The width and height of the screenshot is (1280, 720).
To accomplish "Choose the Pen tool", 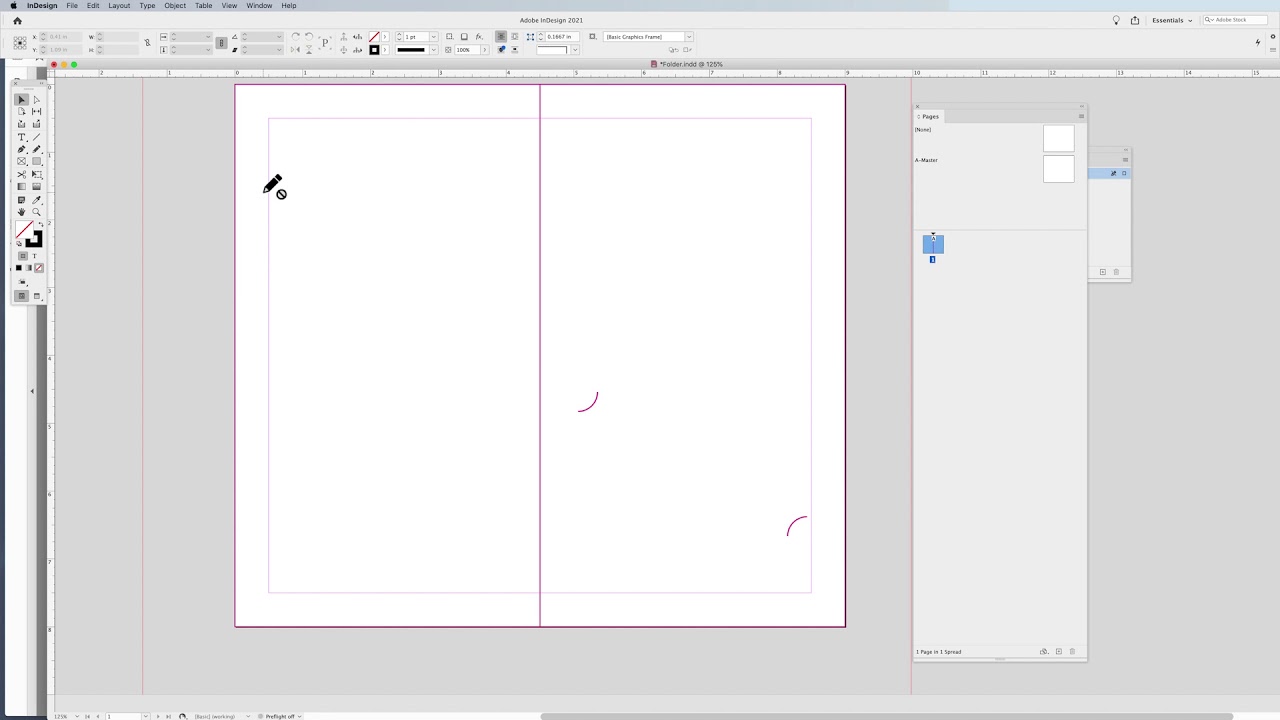I will 21,149.
